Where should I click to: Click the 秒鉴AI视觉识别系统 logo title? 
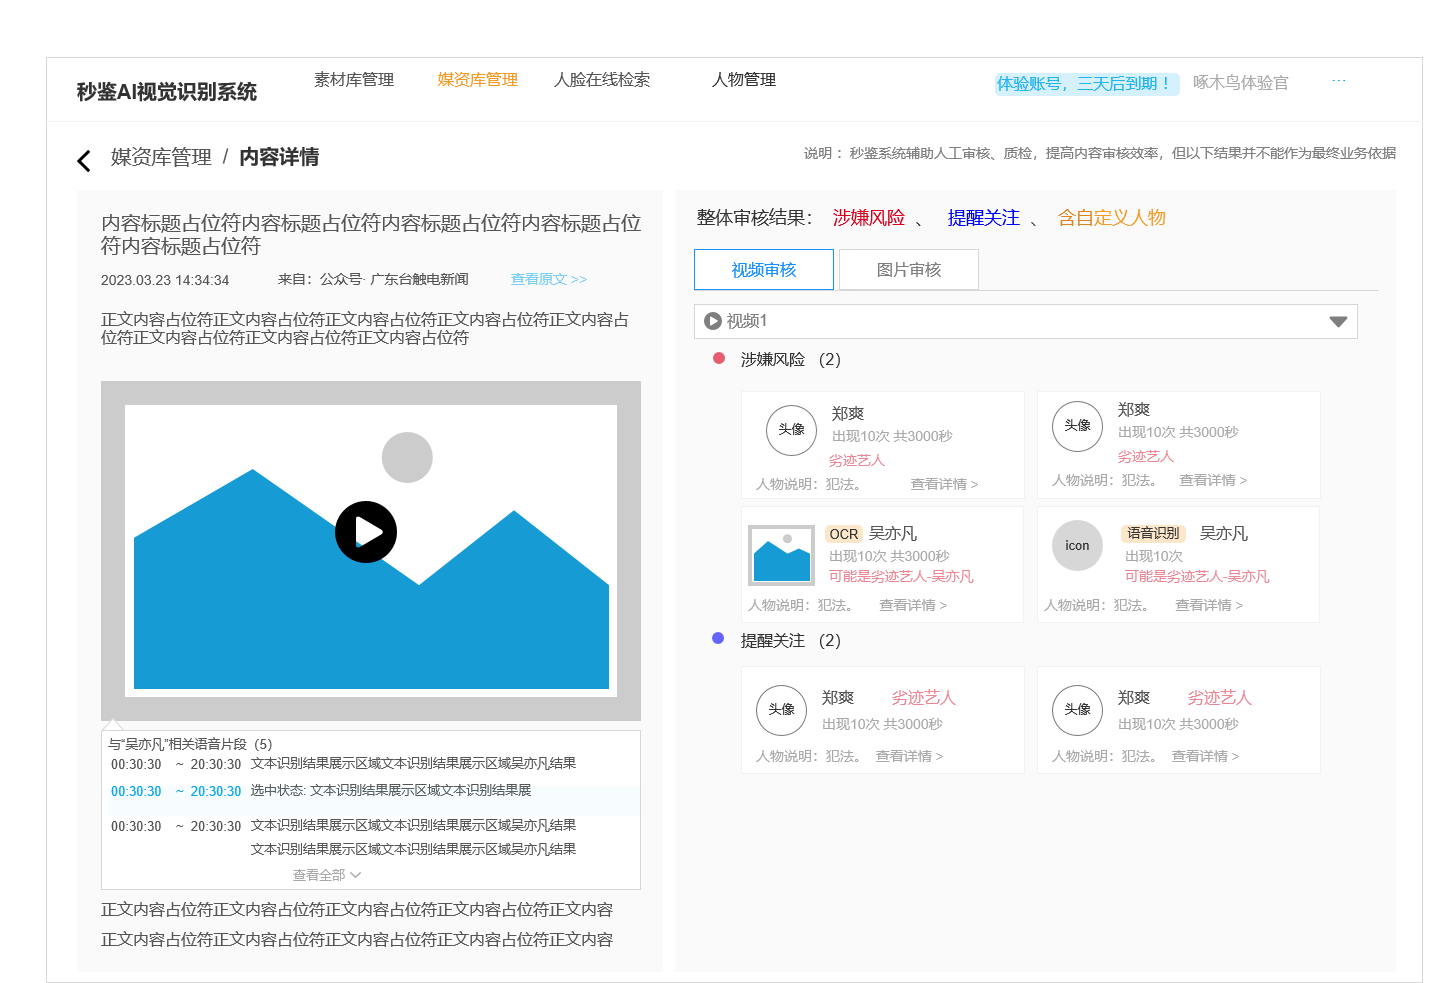(167, 92)
